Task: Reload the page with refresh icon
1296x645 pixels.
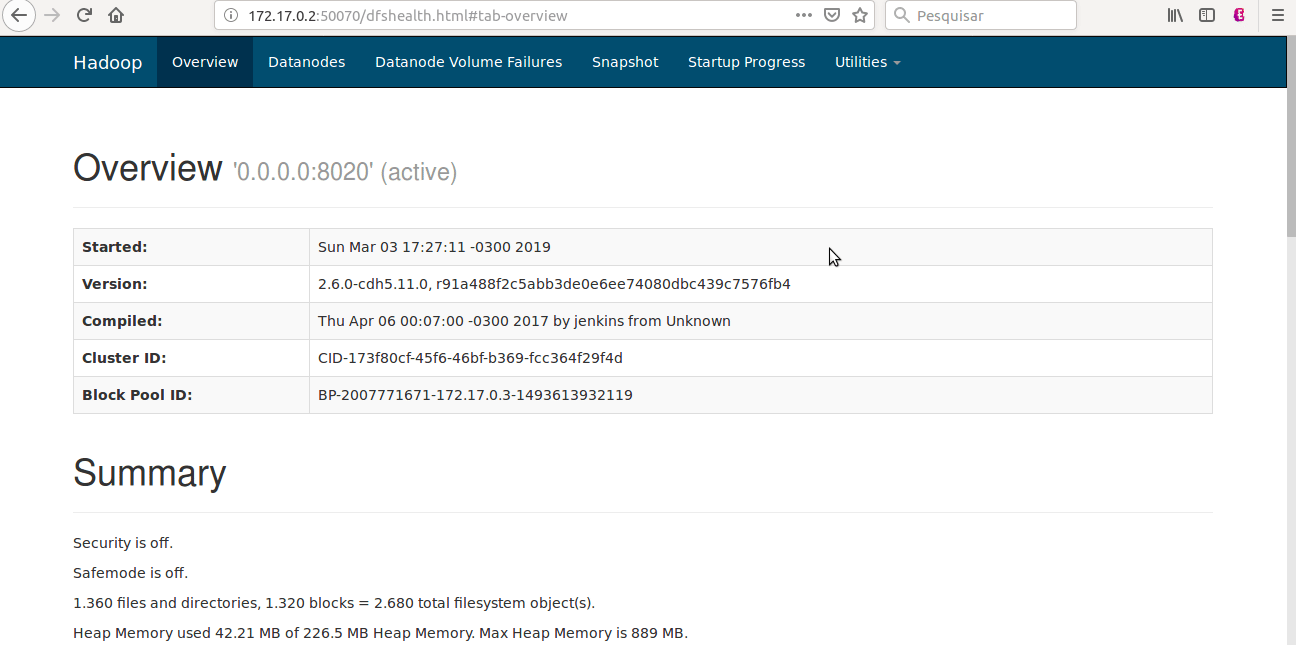Action: point(84,15)
